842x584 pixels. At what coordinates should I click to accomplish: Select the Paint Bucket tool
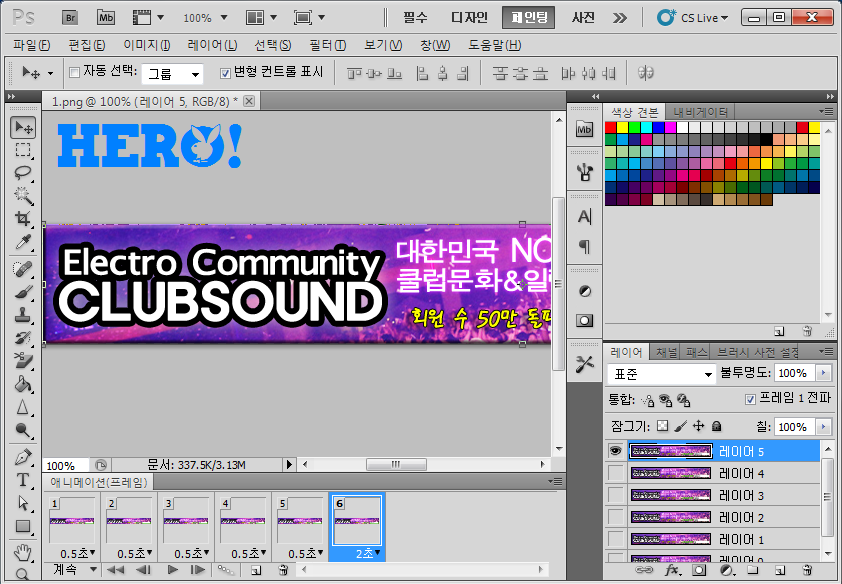tap(23, 383)
